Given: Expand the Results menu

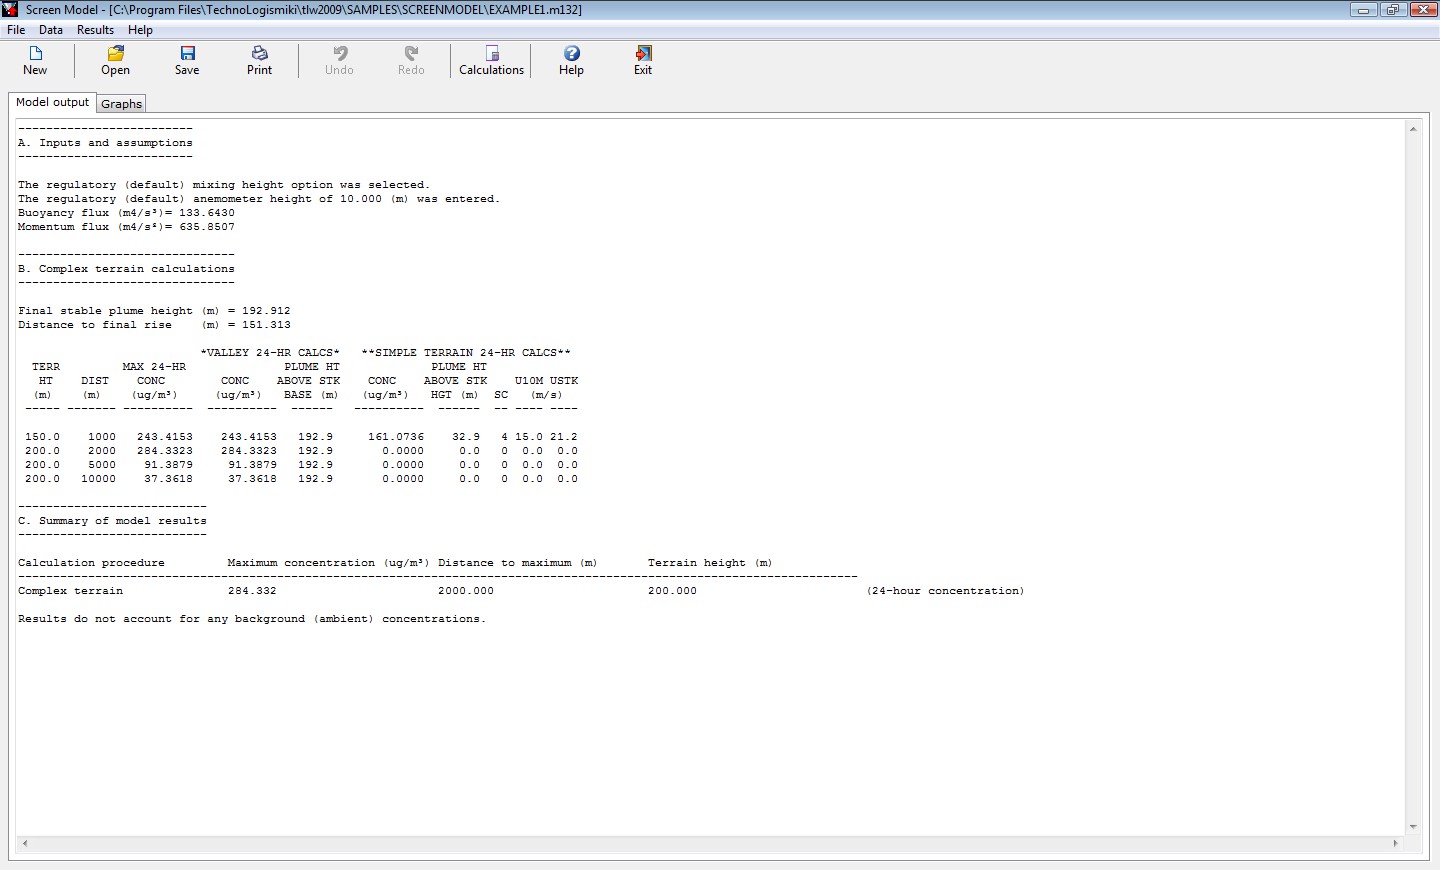Looking at the screenshot, I should point(95,30).
